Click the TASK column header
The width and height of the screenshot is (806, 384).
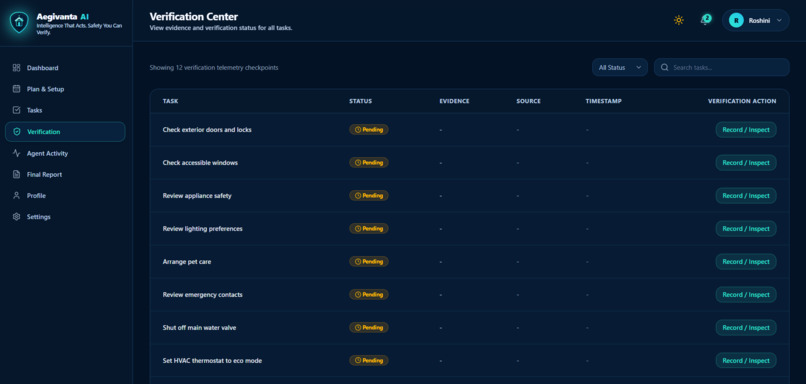[x=171, y=101]
